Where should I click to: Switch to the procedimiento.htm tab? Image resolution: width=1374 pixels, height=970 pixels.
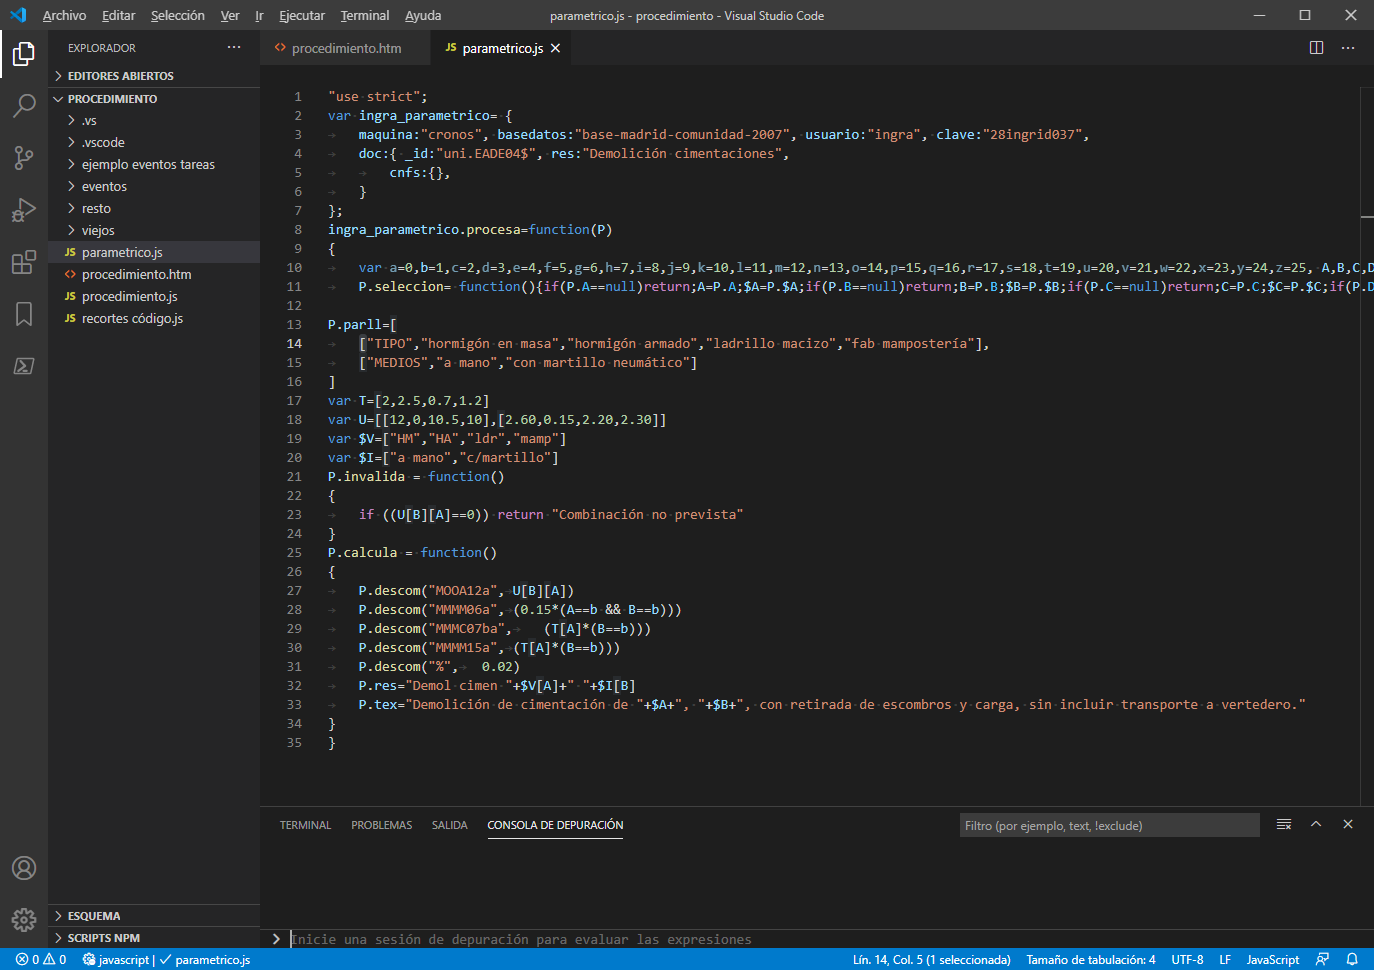[346, 48]
